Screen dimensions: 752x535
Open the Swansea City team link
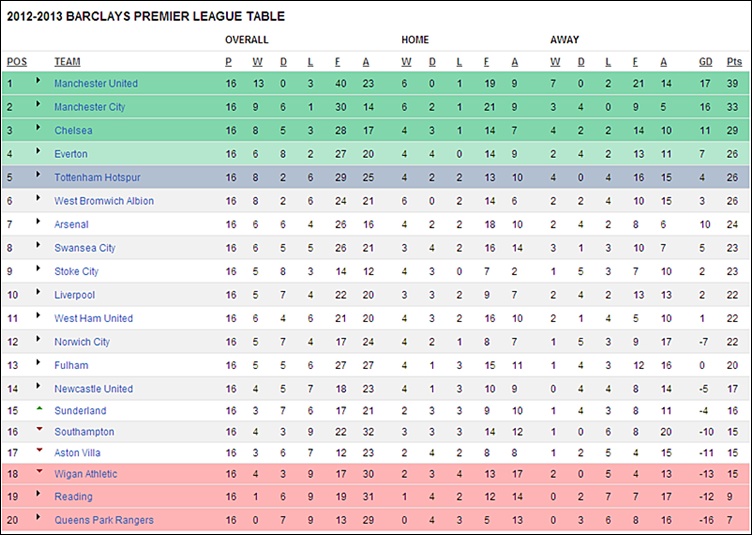click(85, 248)
